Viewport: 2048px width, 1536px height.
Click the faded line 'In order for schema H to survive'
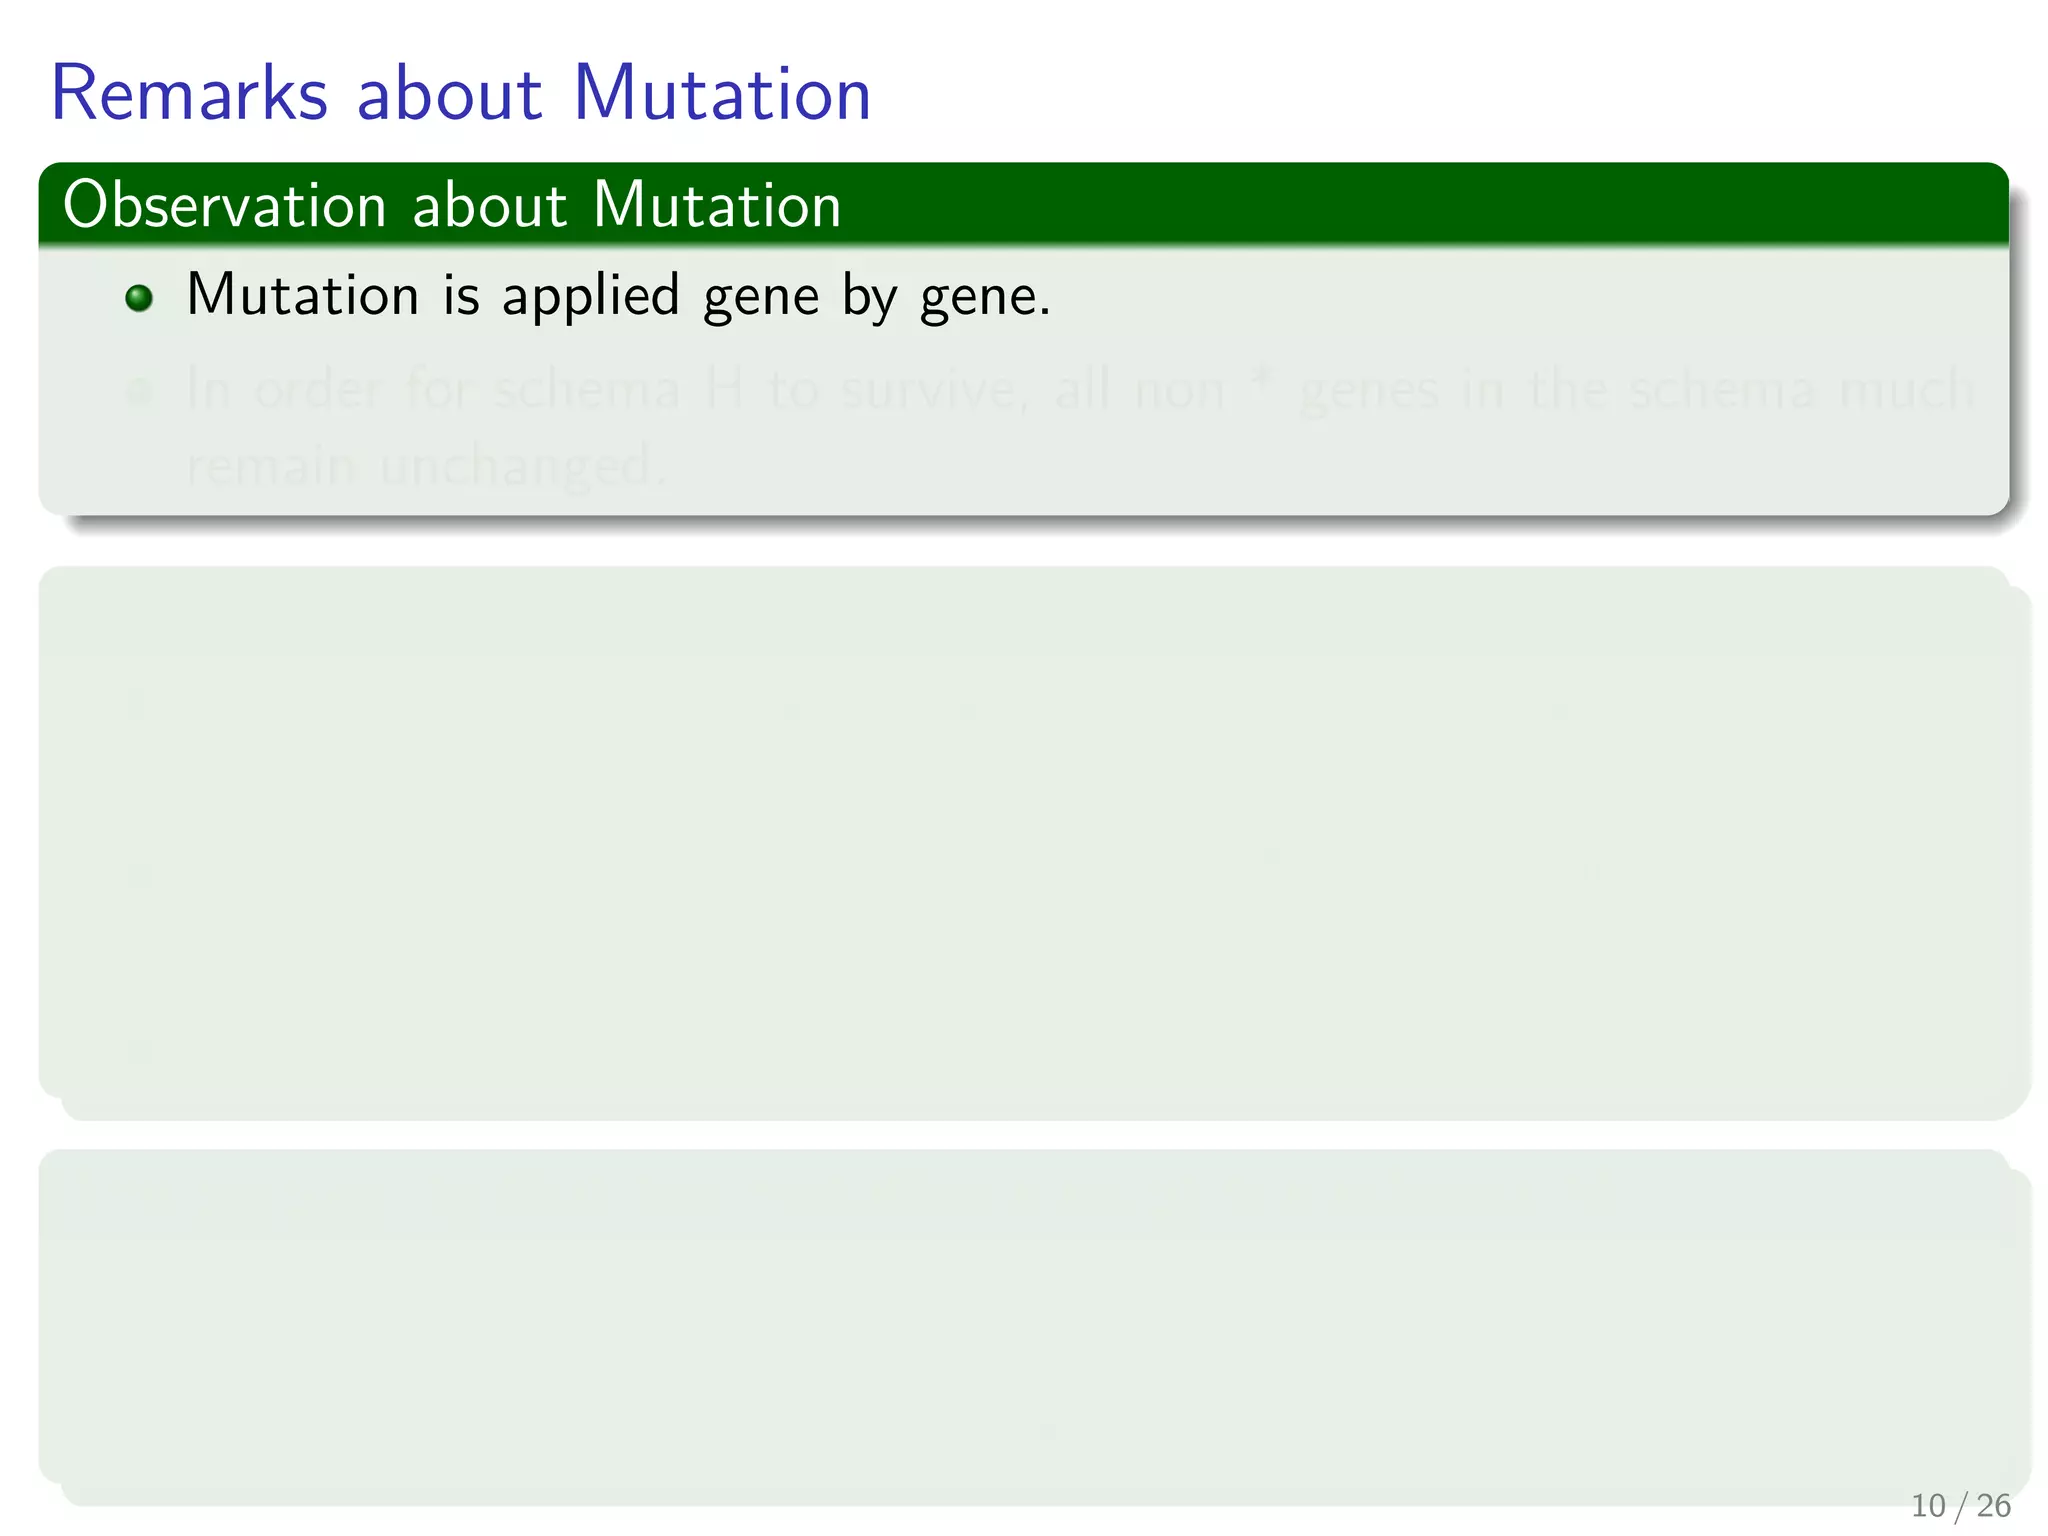[1080, 390]
